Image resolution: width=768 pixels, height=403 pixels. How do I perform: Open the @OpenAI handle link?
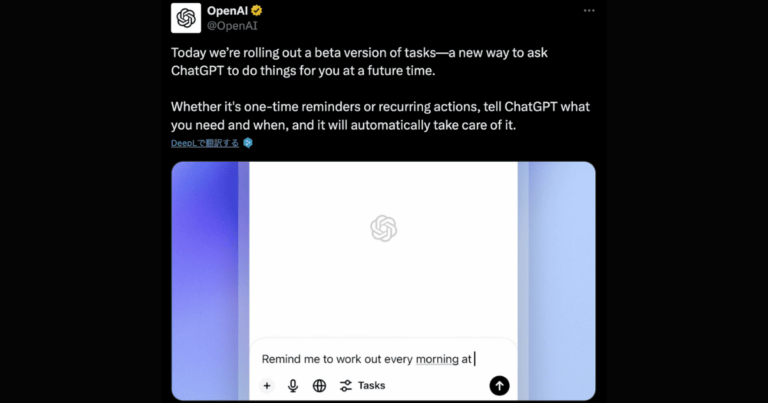pos(231,26)
